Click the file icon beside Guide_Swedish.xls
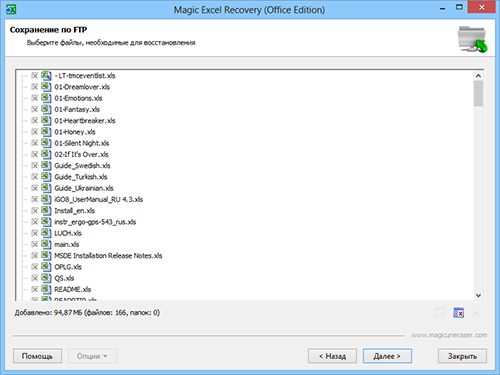This screenshot has height=375, width=500. pos(46,165)
